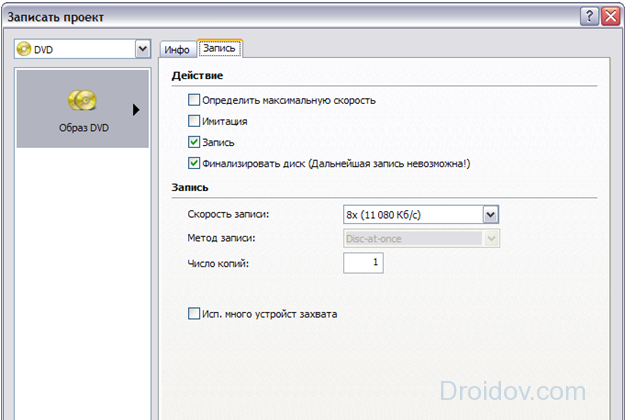This screenshot has height=420, width=625.
Task: Click the disc icon in DVD selector
Action: pos(24,49)
